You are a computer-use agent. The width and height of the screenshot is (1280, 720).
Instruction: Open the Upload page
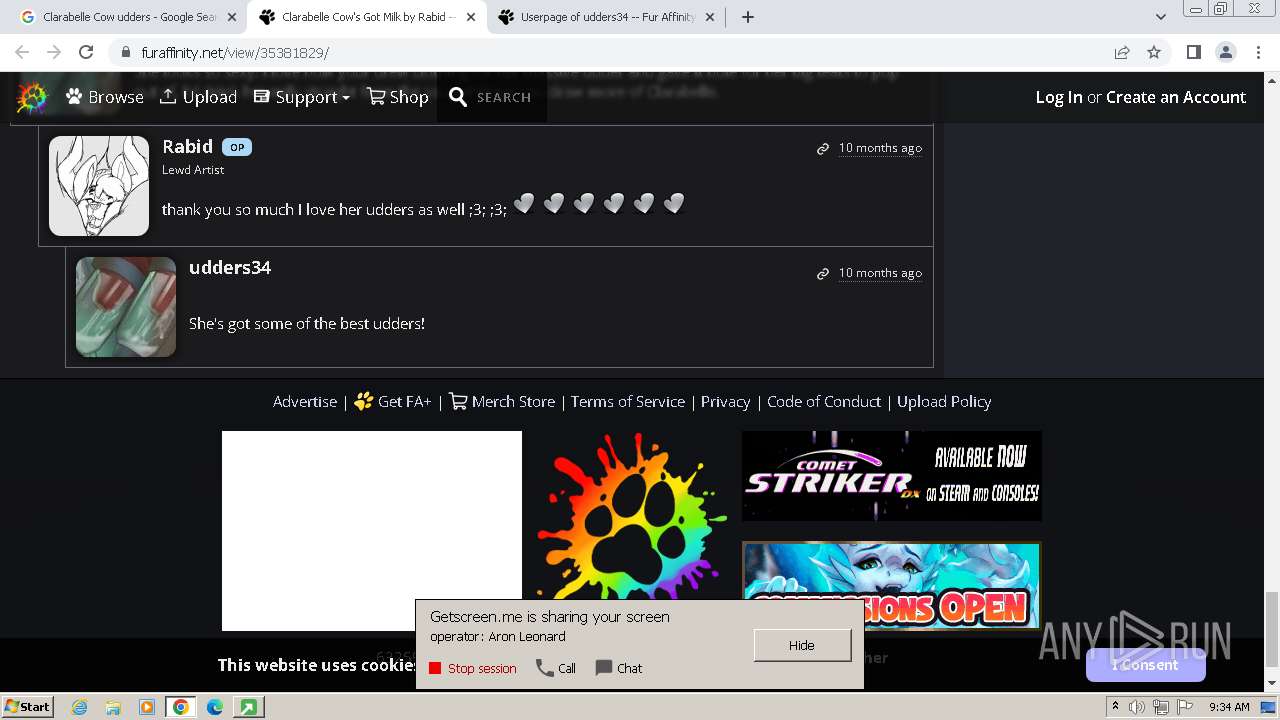(x=198, y=97)
